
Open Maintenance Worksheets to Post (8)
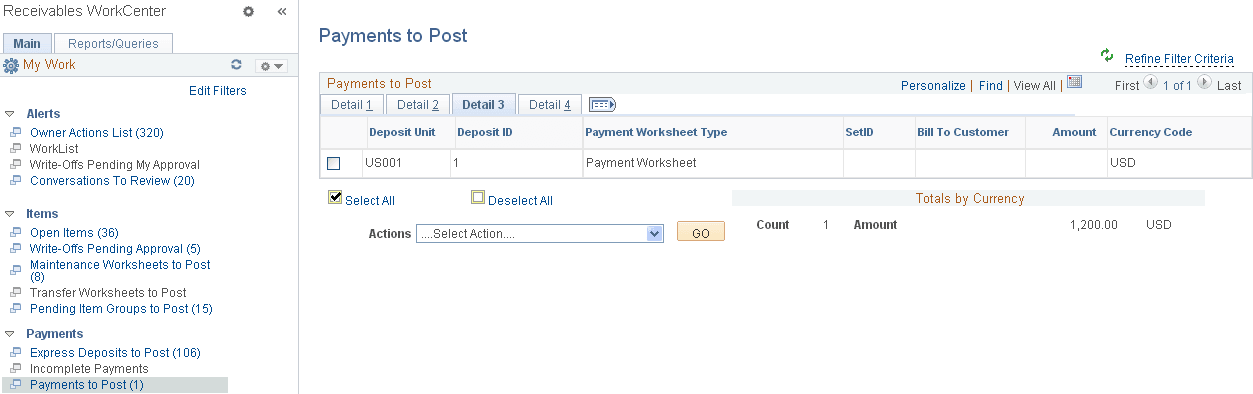pos(120,271)
